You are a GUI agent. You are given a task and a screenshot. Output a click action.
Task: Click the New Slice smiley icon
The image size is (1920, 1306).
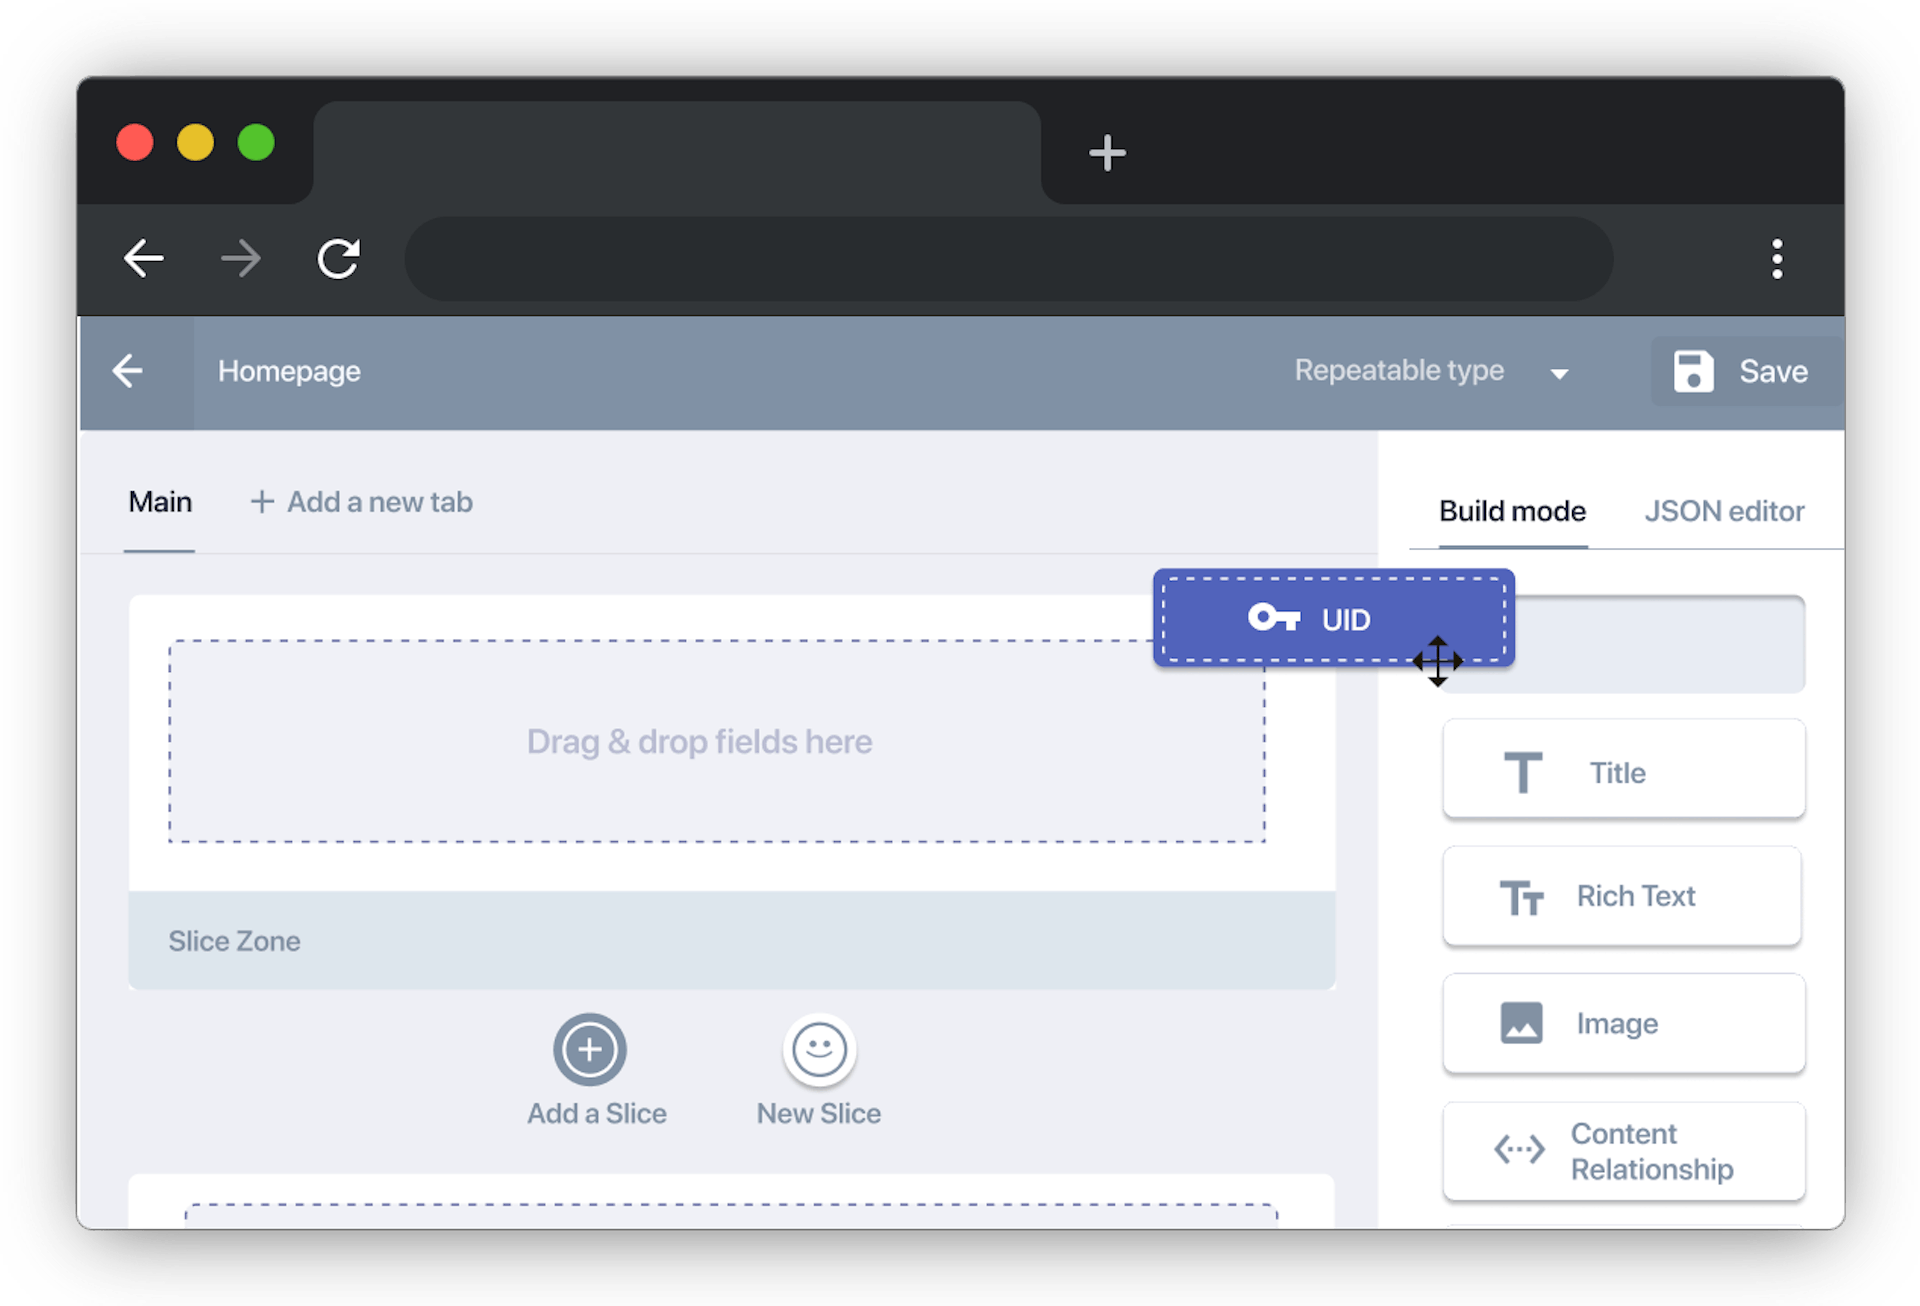click(819, 1050)
